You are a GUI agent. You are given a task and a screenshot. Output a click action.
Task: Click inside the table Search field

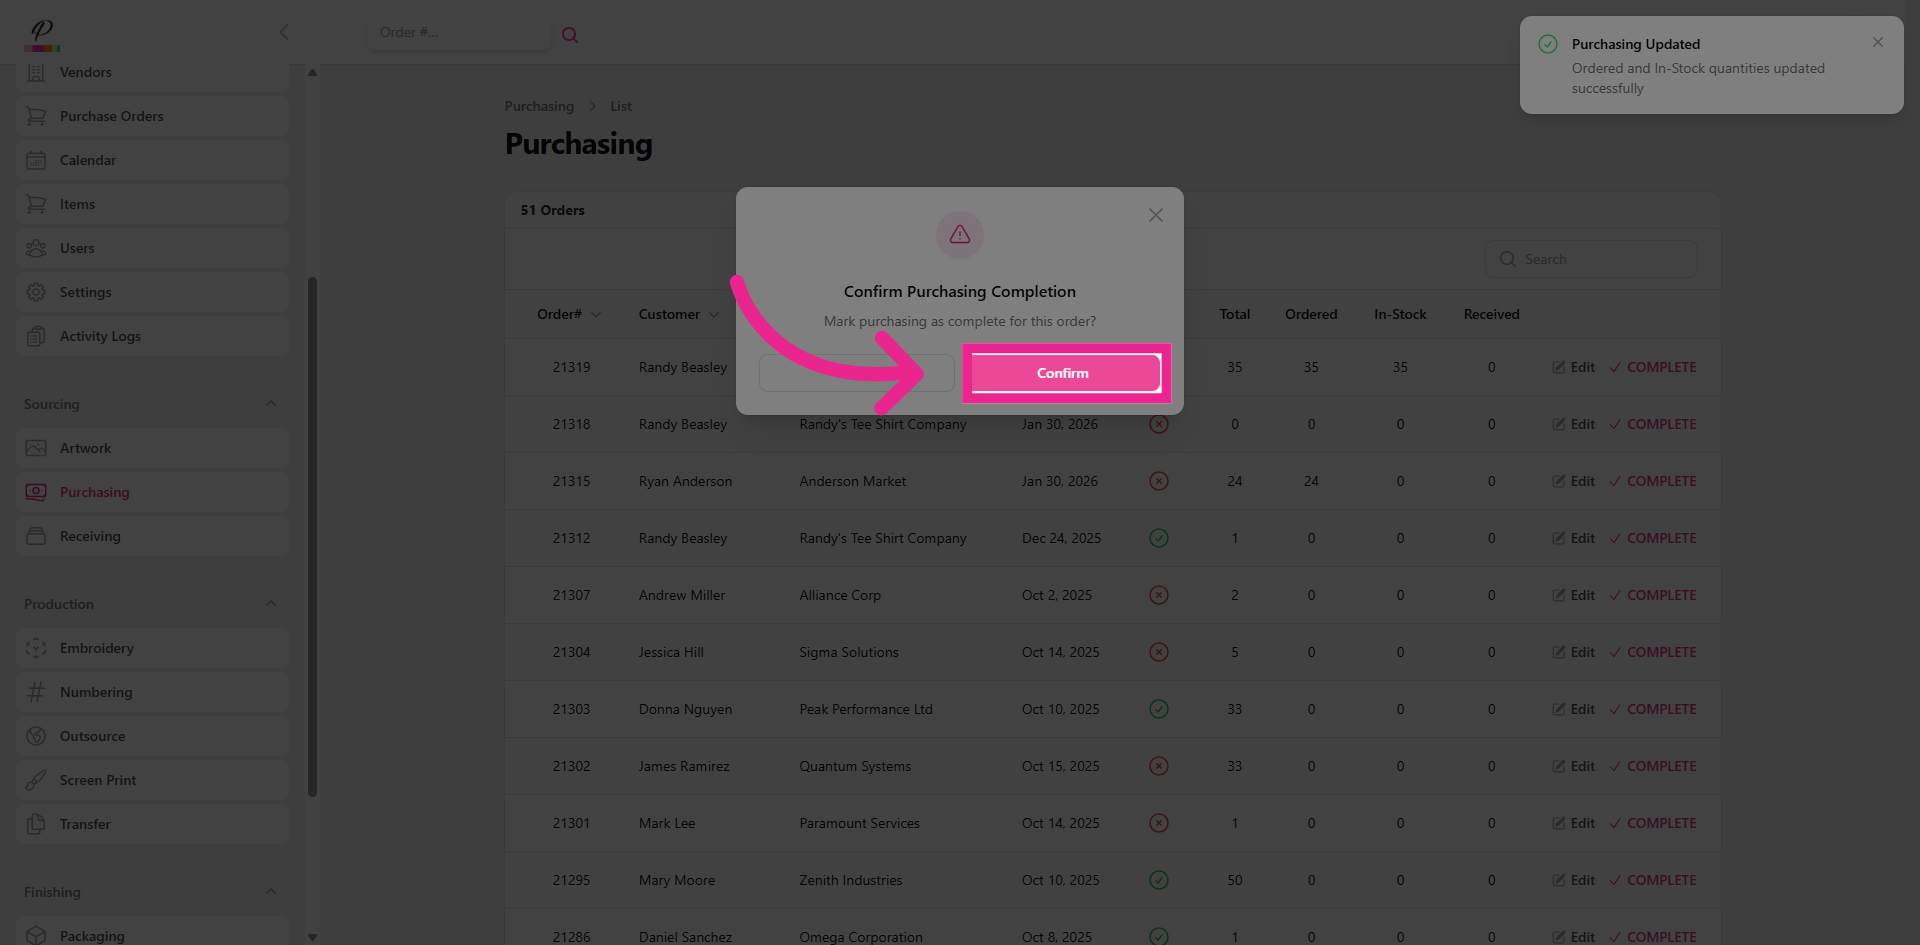[1600, 259]
